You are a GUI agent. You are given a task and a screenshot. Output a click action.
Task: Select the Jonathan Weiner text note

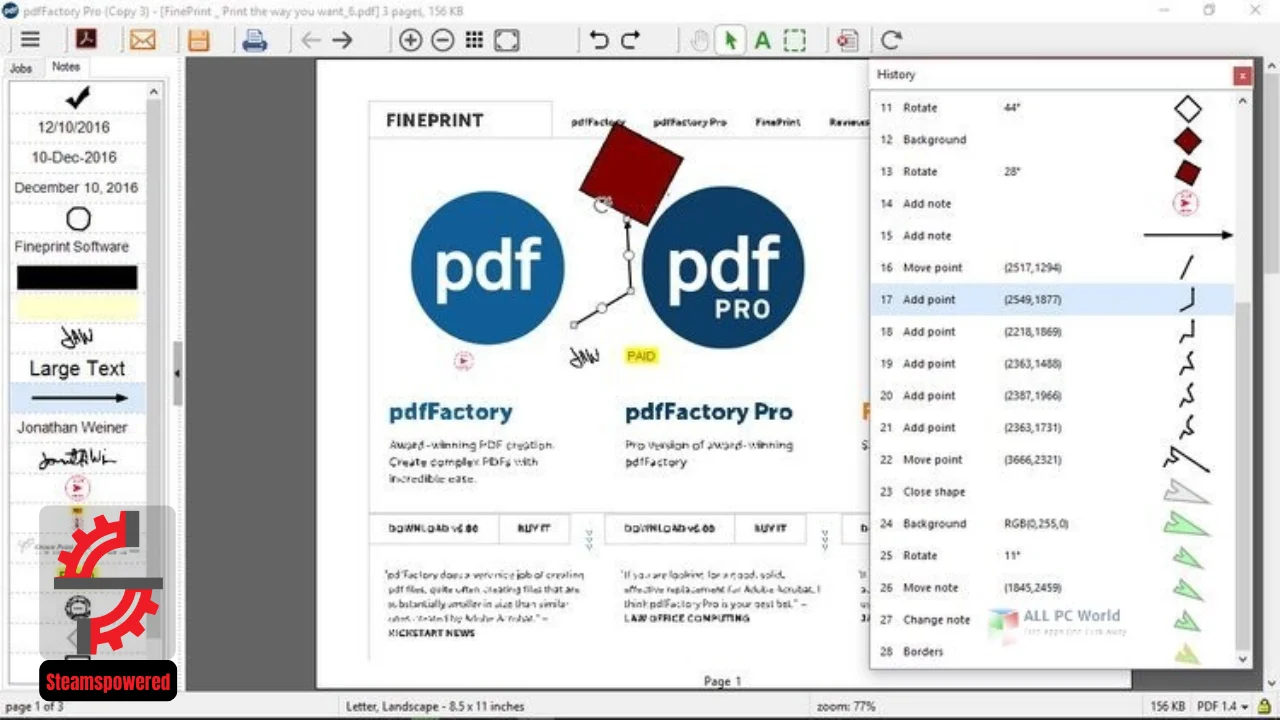point(72,427)
